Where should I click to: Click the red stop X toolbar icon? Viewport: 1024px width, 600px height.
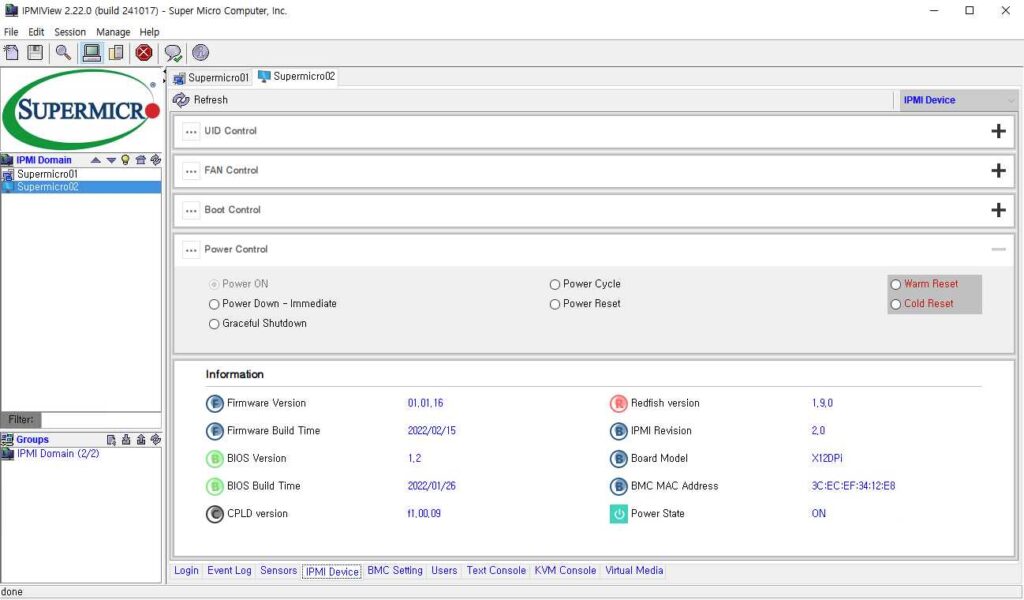(x=144, y=53)
